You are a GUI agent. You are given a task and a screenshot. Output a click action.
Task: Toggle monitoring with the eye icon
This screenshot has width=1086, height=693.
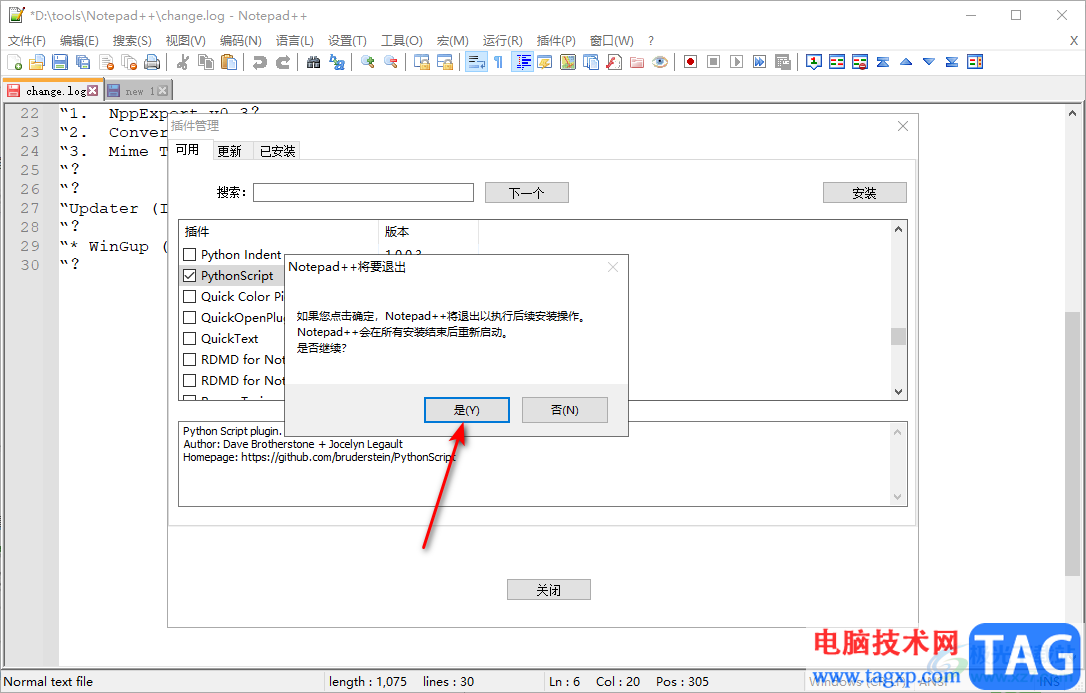(660, 62)
